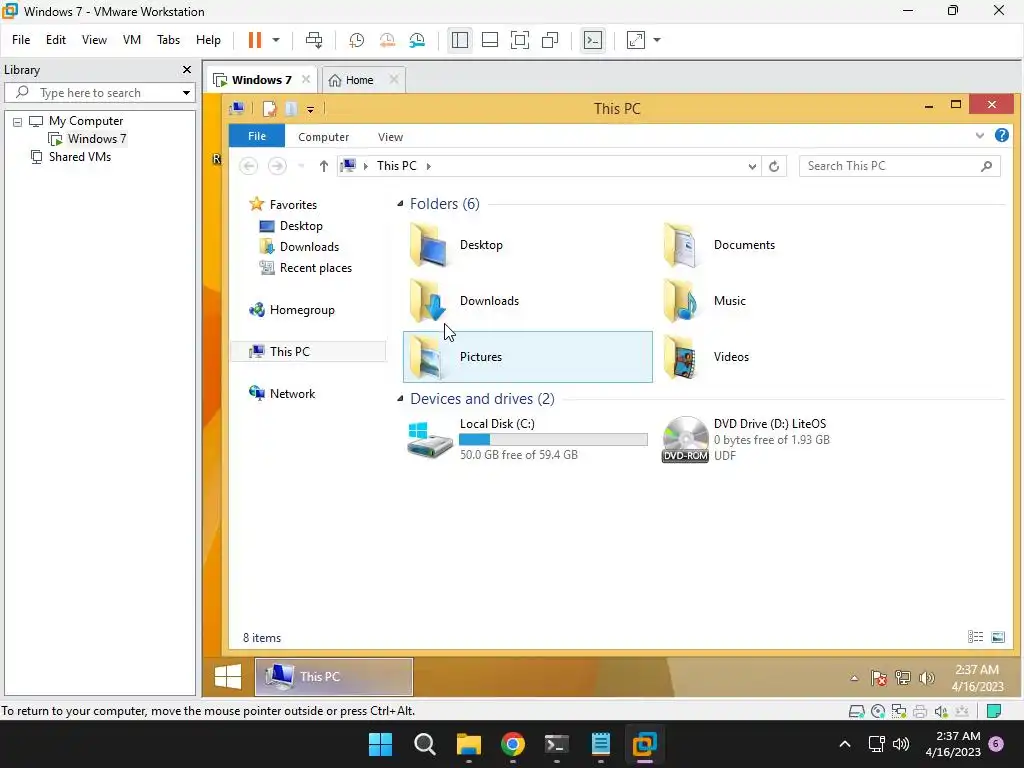The height and width of the screenshot is (768, 1024).
Task: Open the Explorer File ribbon tab
Action: pyautogui.click(x=257, y=136)
